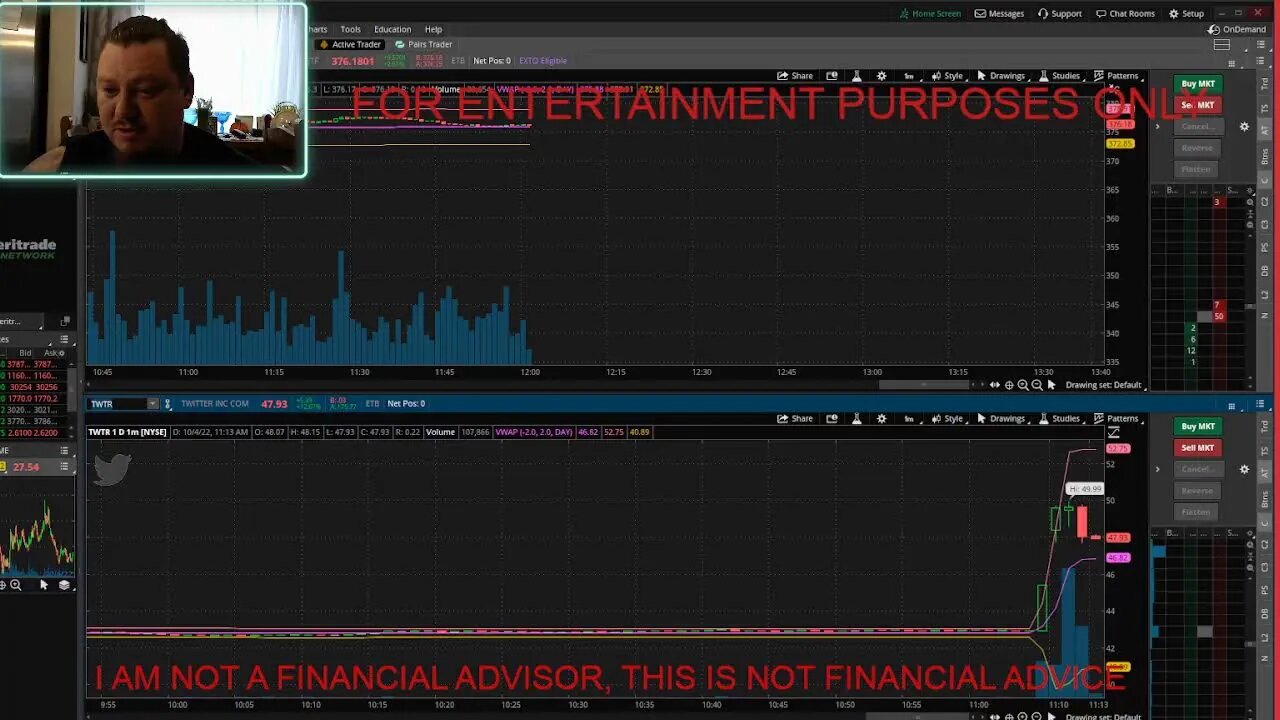The image size is (1280, 720).
Task: Toggle the AT sidebar tab in lower panel
Action: [1265, 475]
